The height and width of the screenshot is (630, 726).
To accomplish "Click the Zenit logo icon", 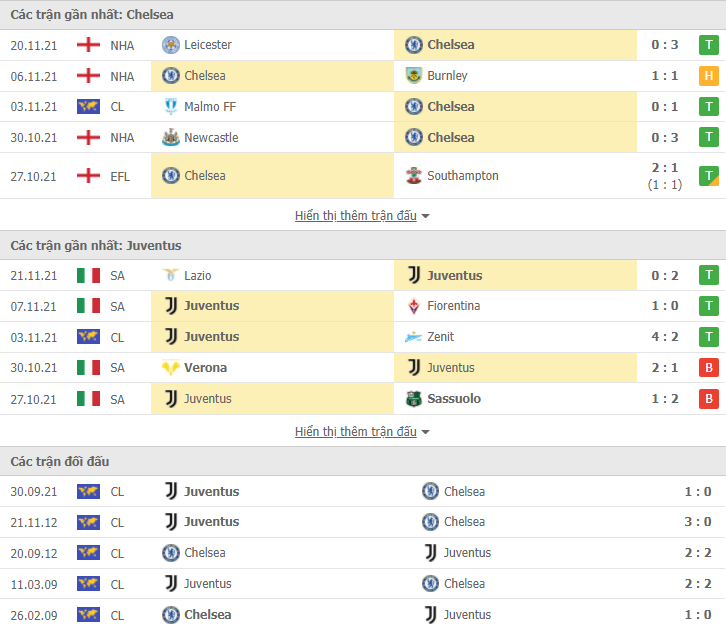I will point(413,337).
